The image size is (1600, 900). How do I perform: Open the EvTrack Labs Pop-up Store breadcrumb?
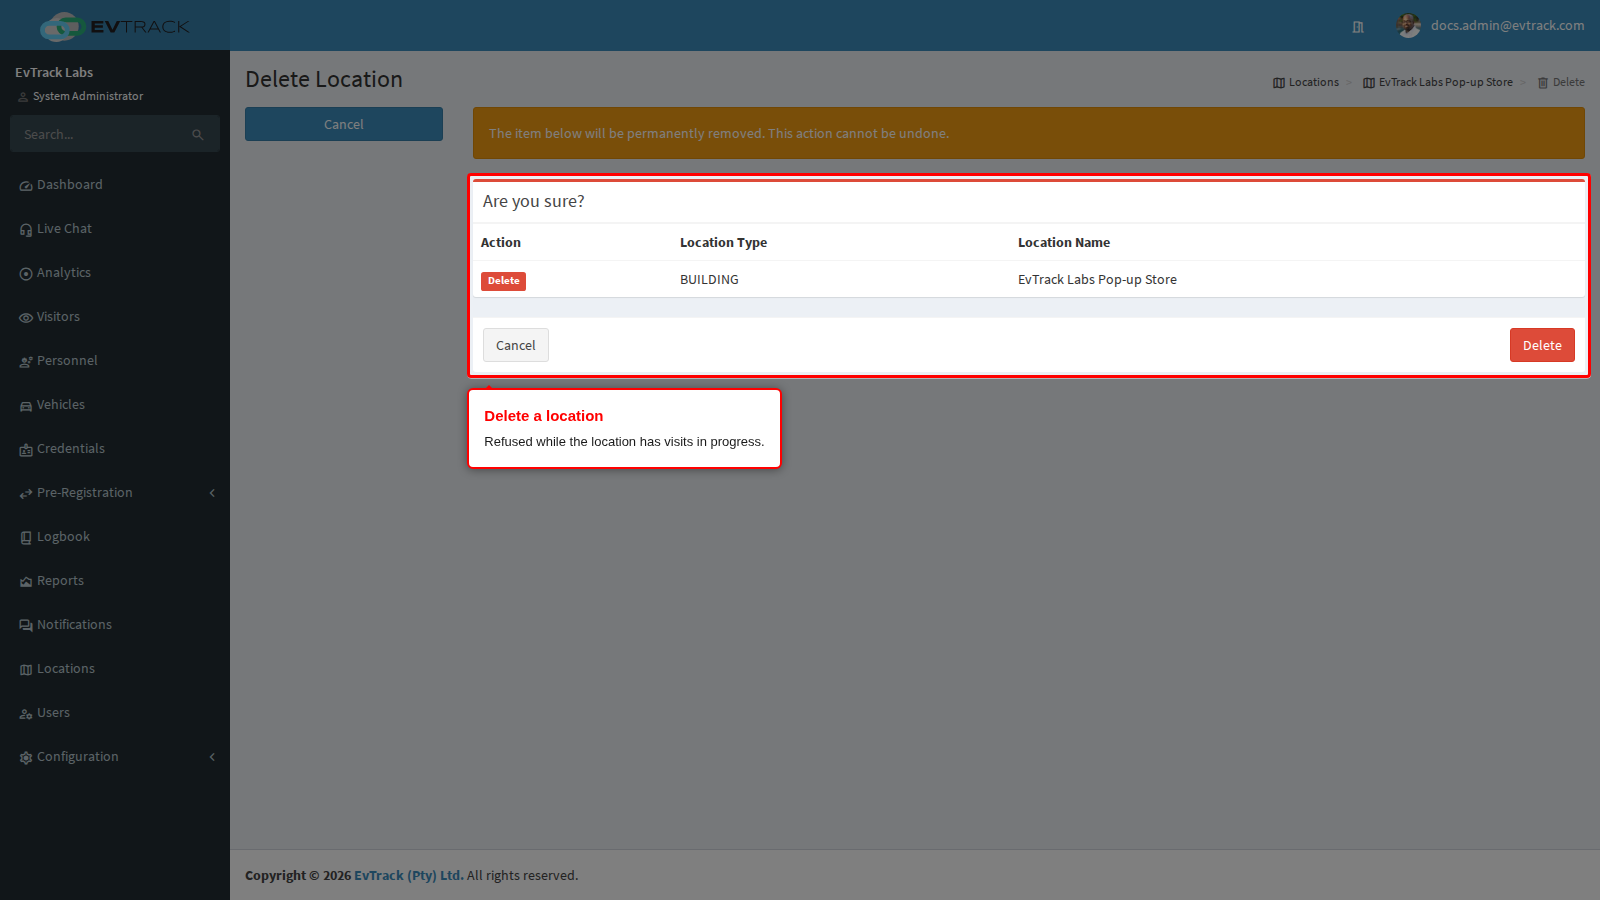tap(1438, 82)
